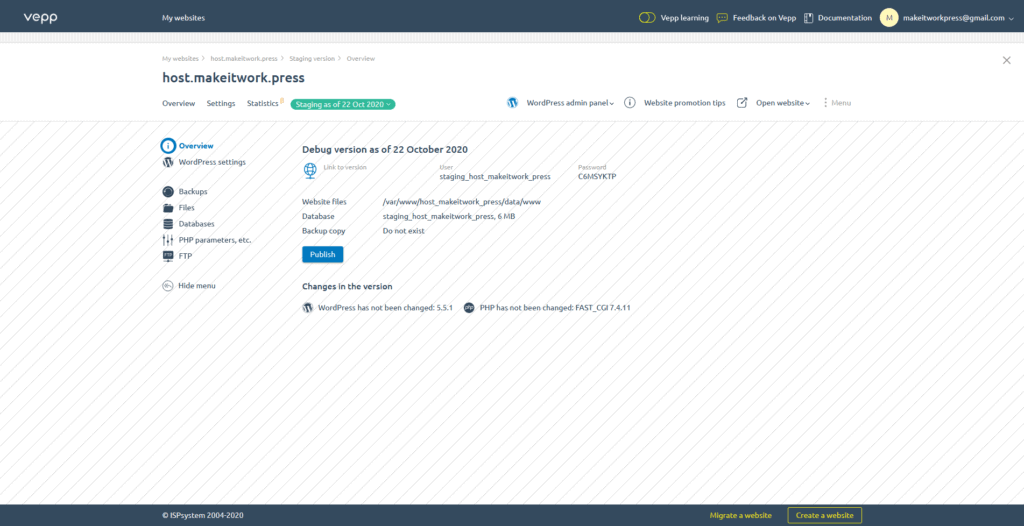This screenshot has width=1024, height=526.
Task: Click the Files folder icon
Action: click(x=168, y=208)
